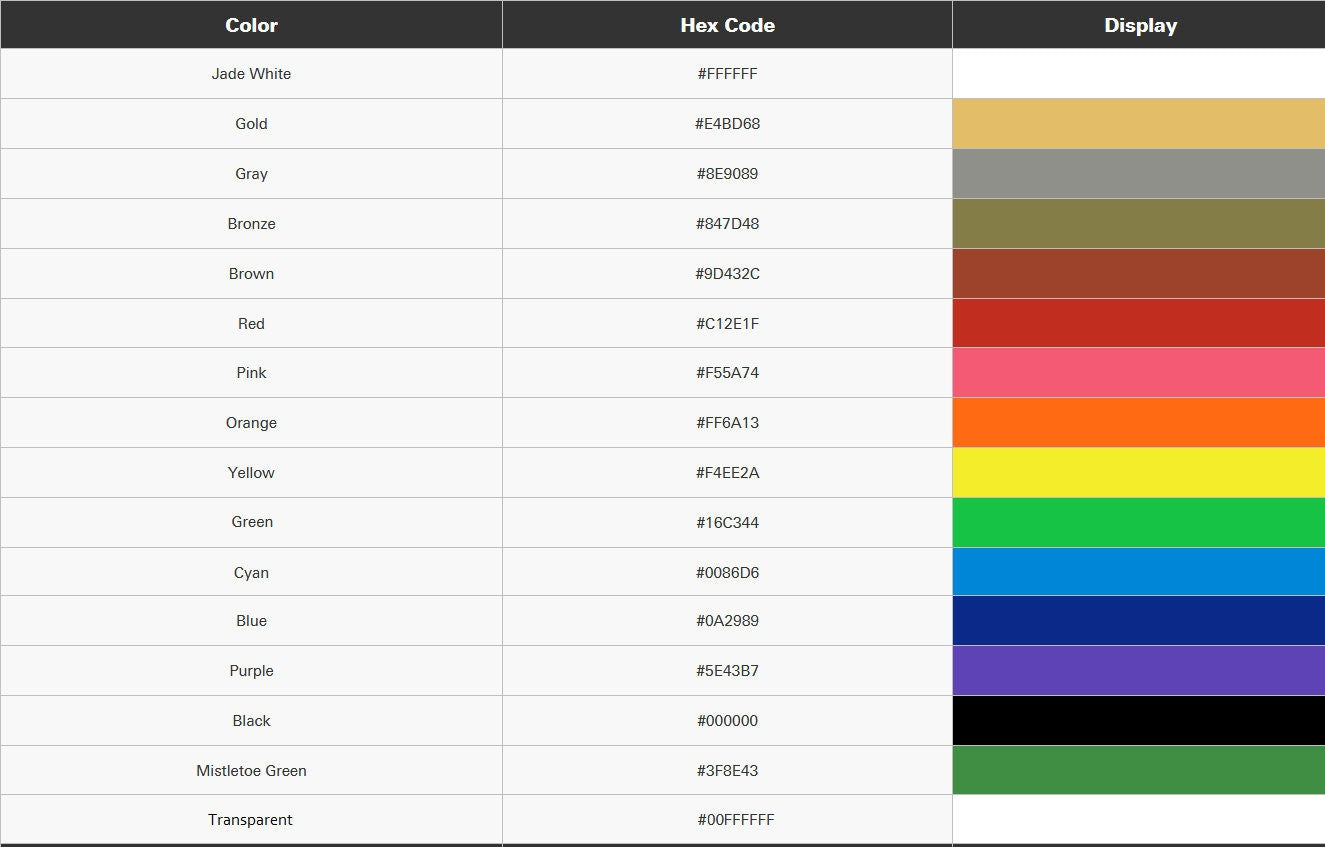
Task: Choose the Yellow color swatch
Action: 1138,472
